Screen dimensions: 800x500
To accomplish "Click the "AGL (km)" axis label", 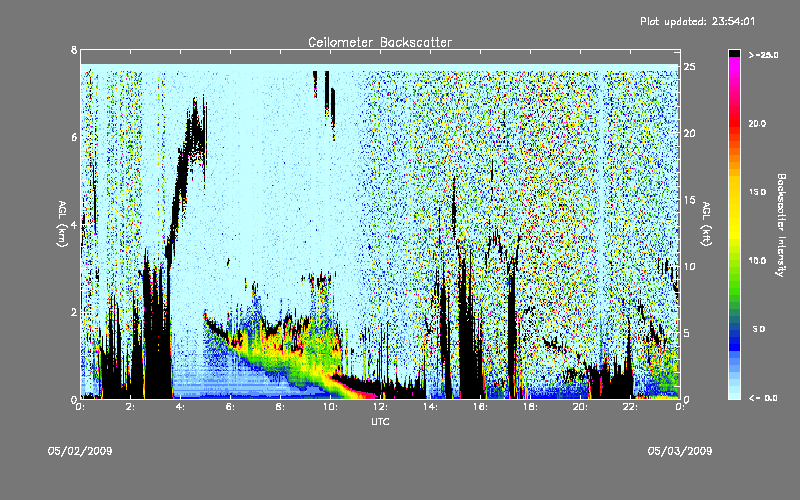I will click(62, 224).
